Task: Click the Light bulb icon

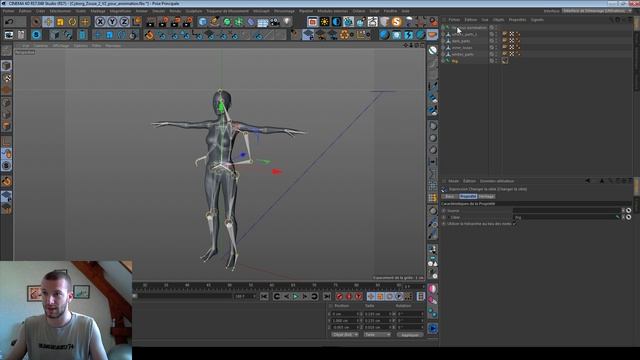Action: tap(287, 22)
